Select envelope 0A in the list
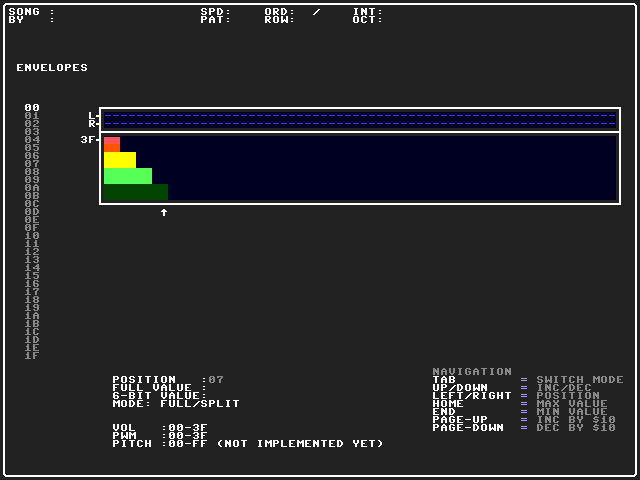Image resolution: width=640 pixels, height=480 pixels. click(32, 188)
